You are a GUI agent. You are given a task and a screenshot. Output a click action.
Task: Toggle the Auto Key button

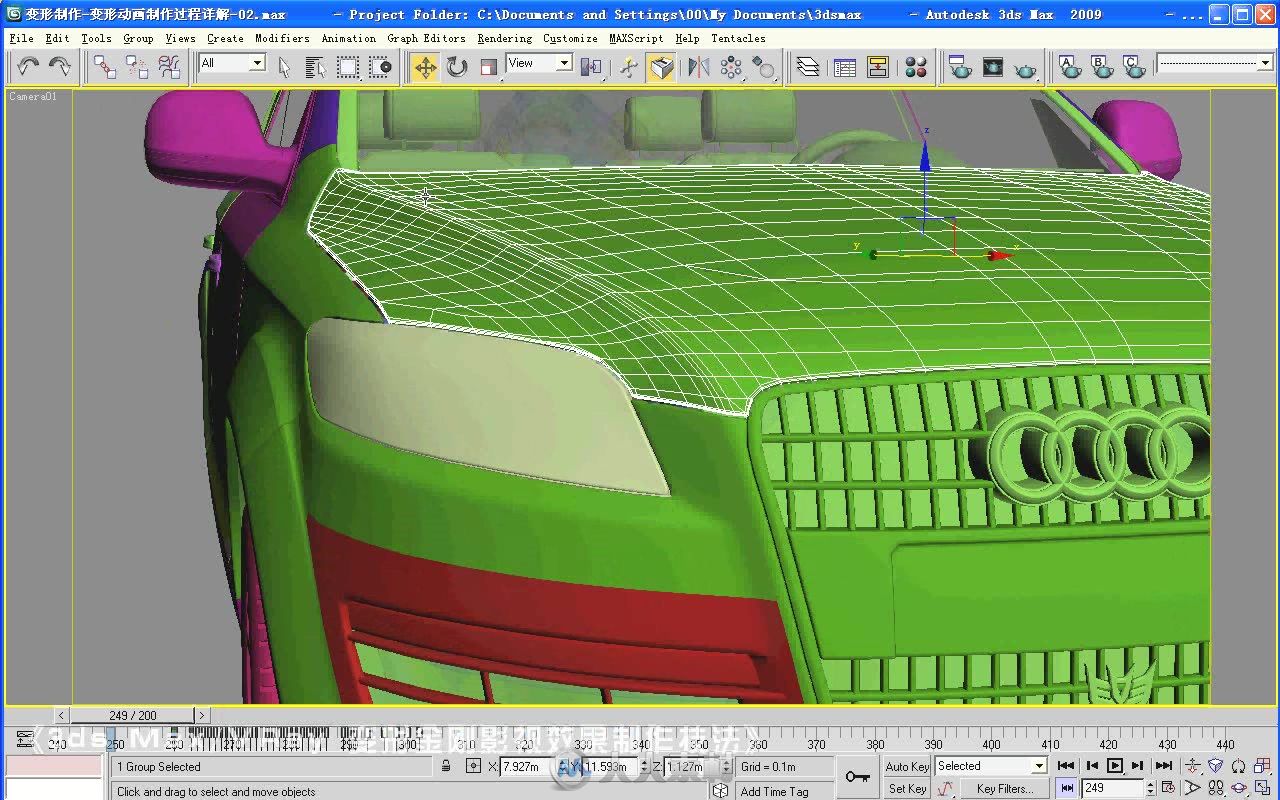(x=907, y=767)
